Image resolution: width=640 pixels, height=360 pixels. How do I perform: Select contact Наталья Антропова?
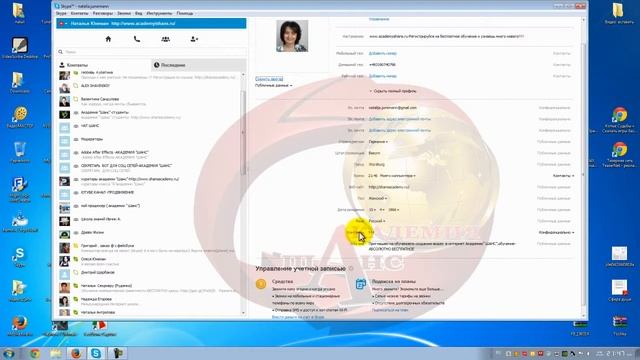[x=149, y=313]
